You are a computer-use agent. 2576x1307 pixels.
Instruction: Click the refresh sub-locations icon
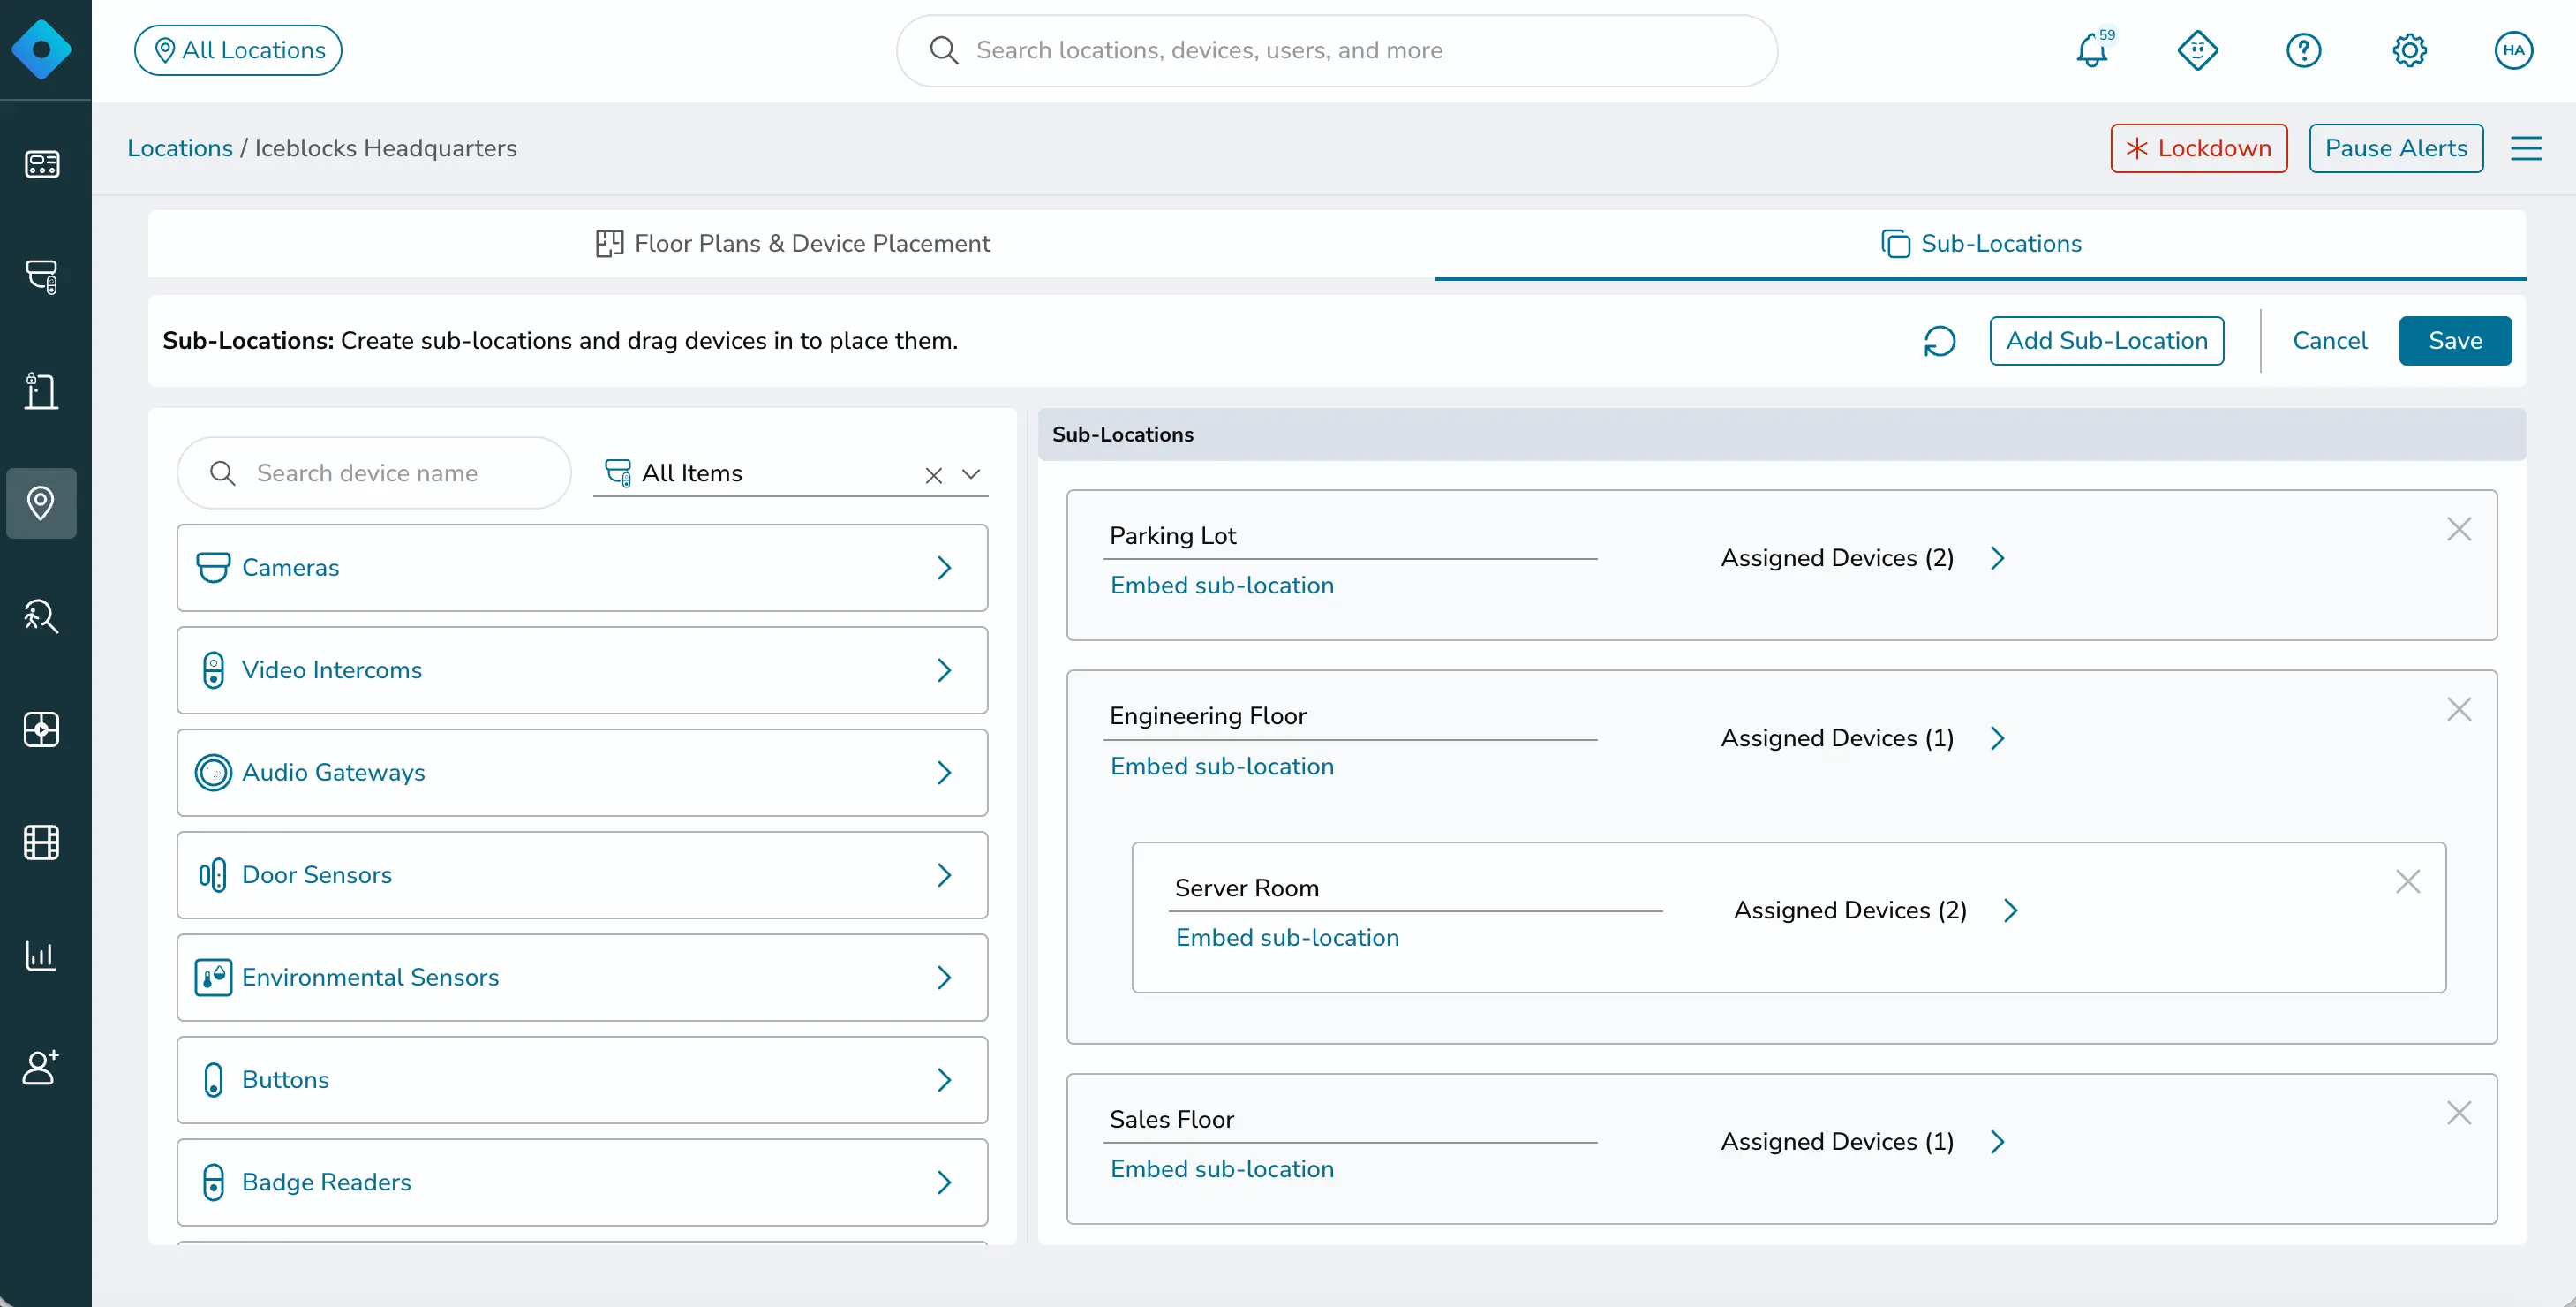click(1939, 341)
